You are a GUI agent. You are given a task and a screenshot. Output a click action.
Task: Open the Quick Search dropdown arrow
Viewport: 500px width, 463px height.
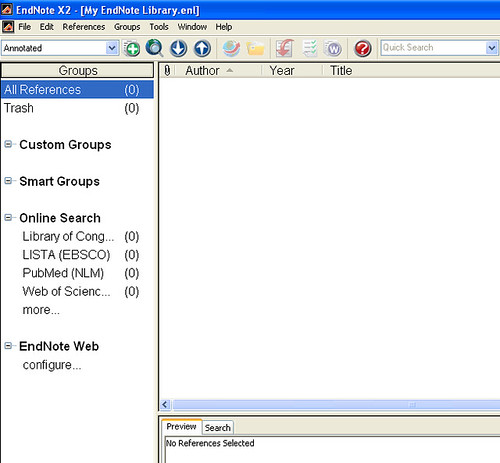pos(492,48)
